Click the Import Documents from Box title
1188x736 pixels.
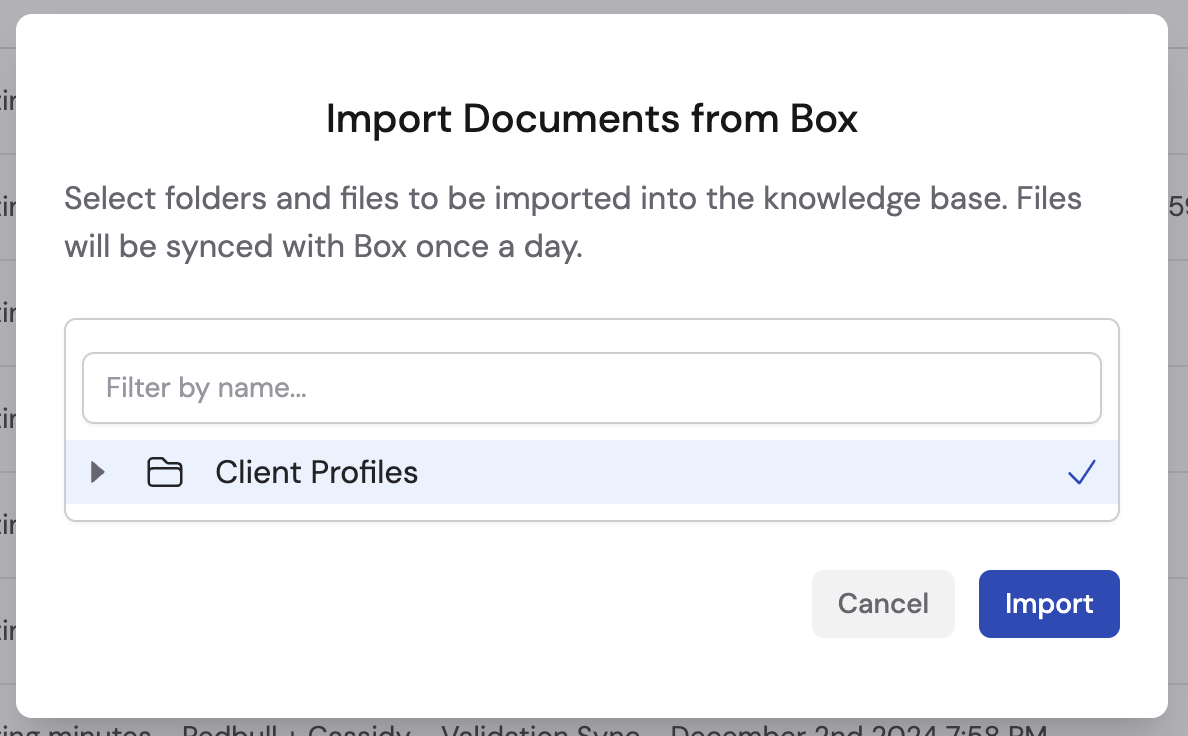(x=590, y=119)
